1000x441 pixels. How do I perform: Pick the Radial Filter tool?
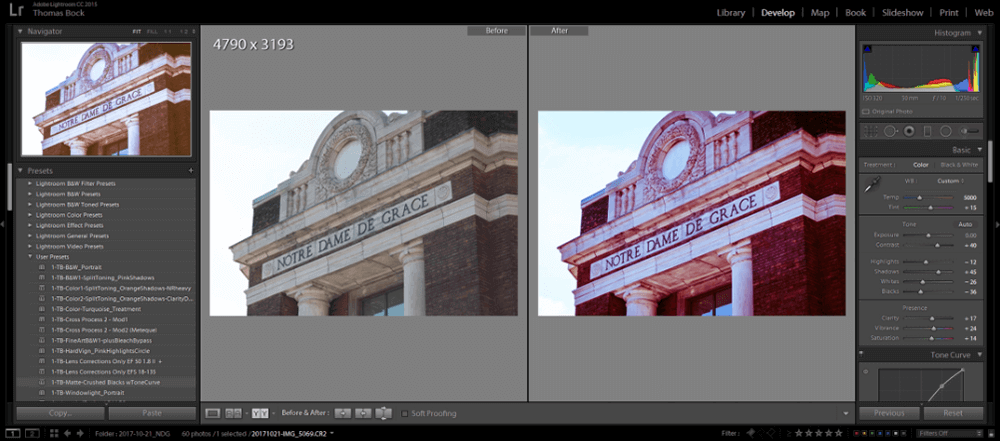tap(947, 131)
